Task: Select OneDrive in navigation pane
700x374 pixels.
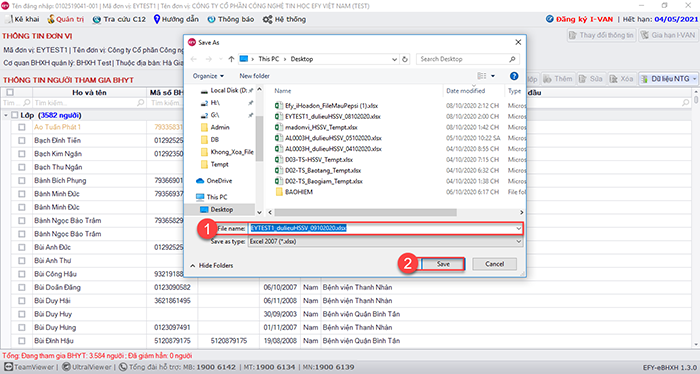Action: tap(214, 181)
